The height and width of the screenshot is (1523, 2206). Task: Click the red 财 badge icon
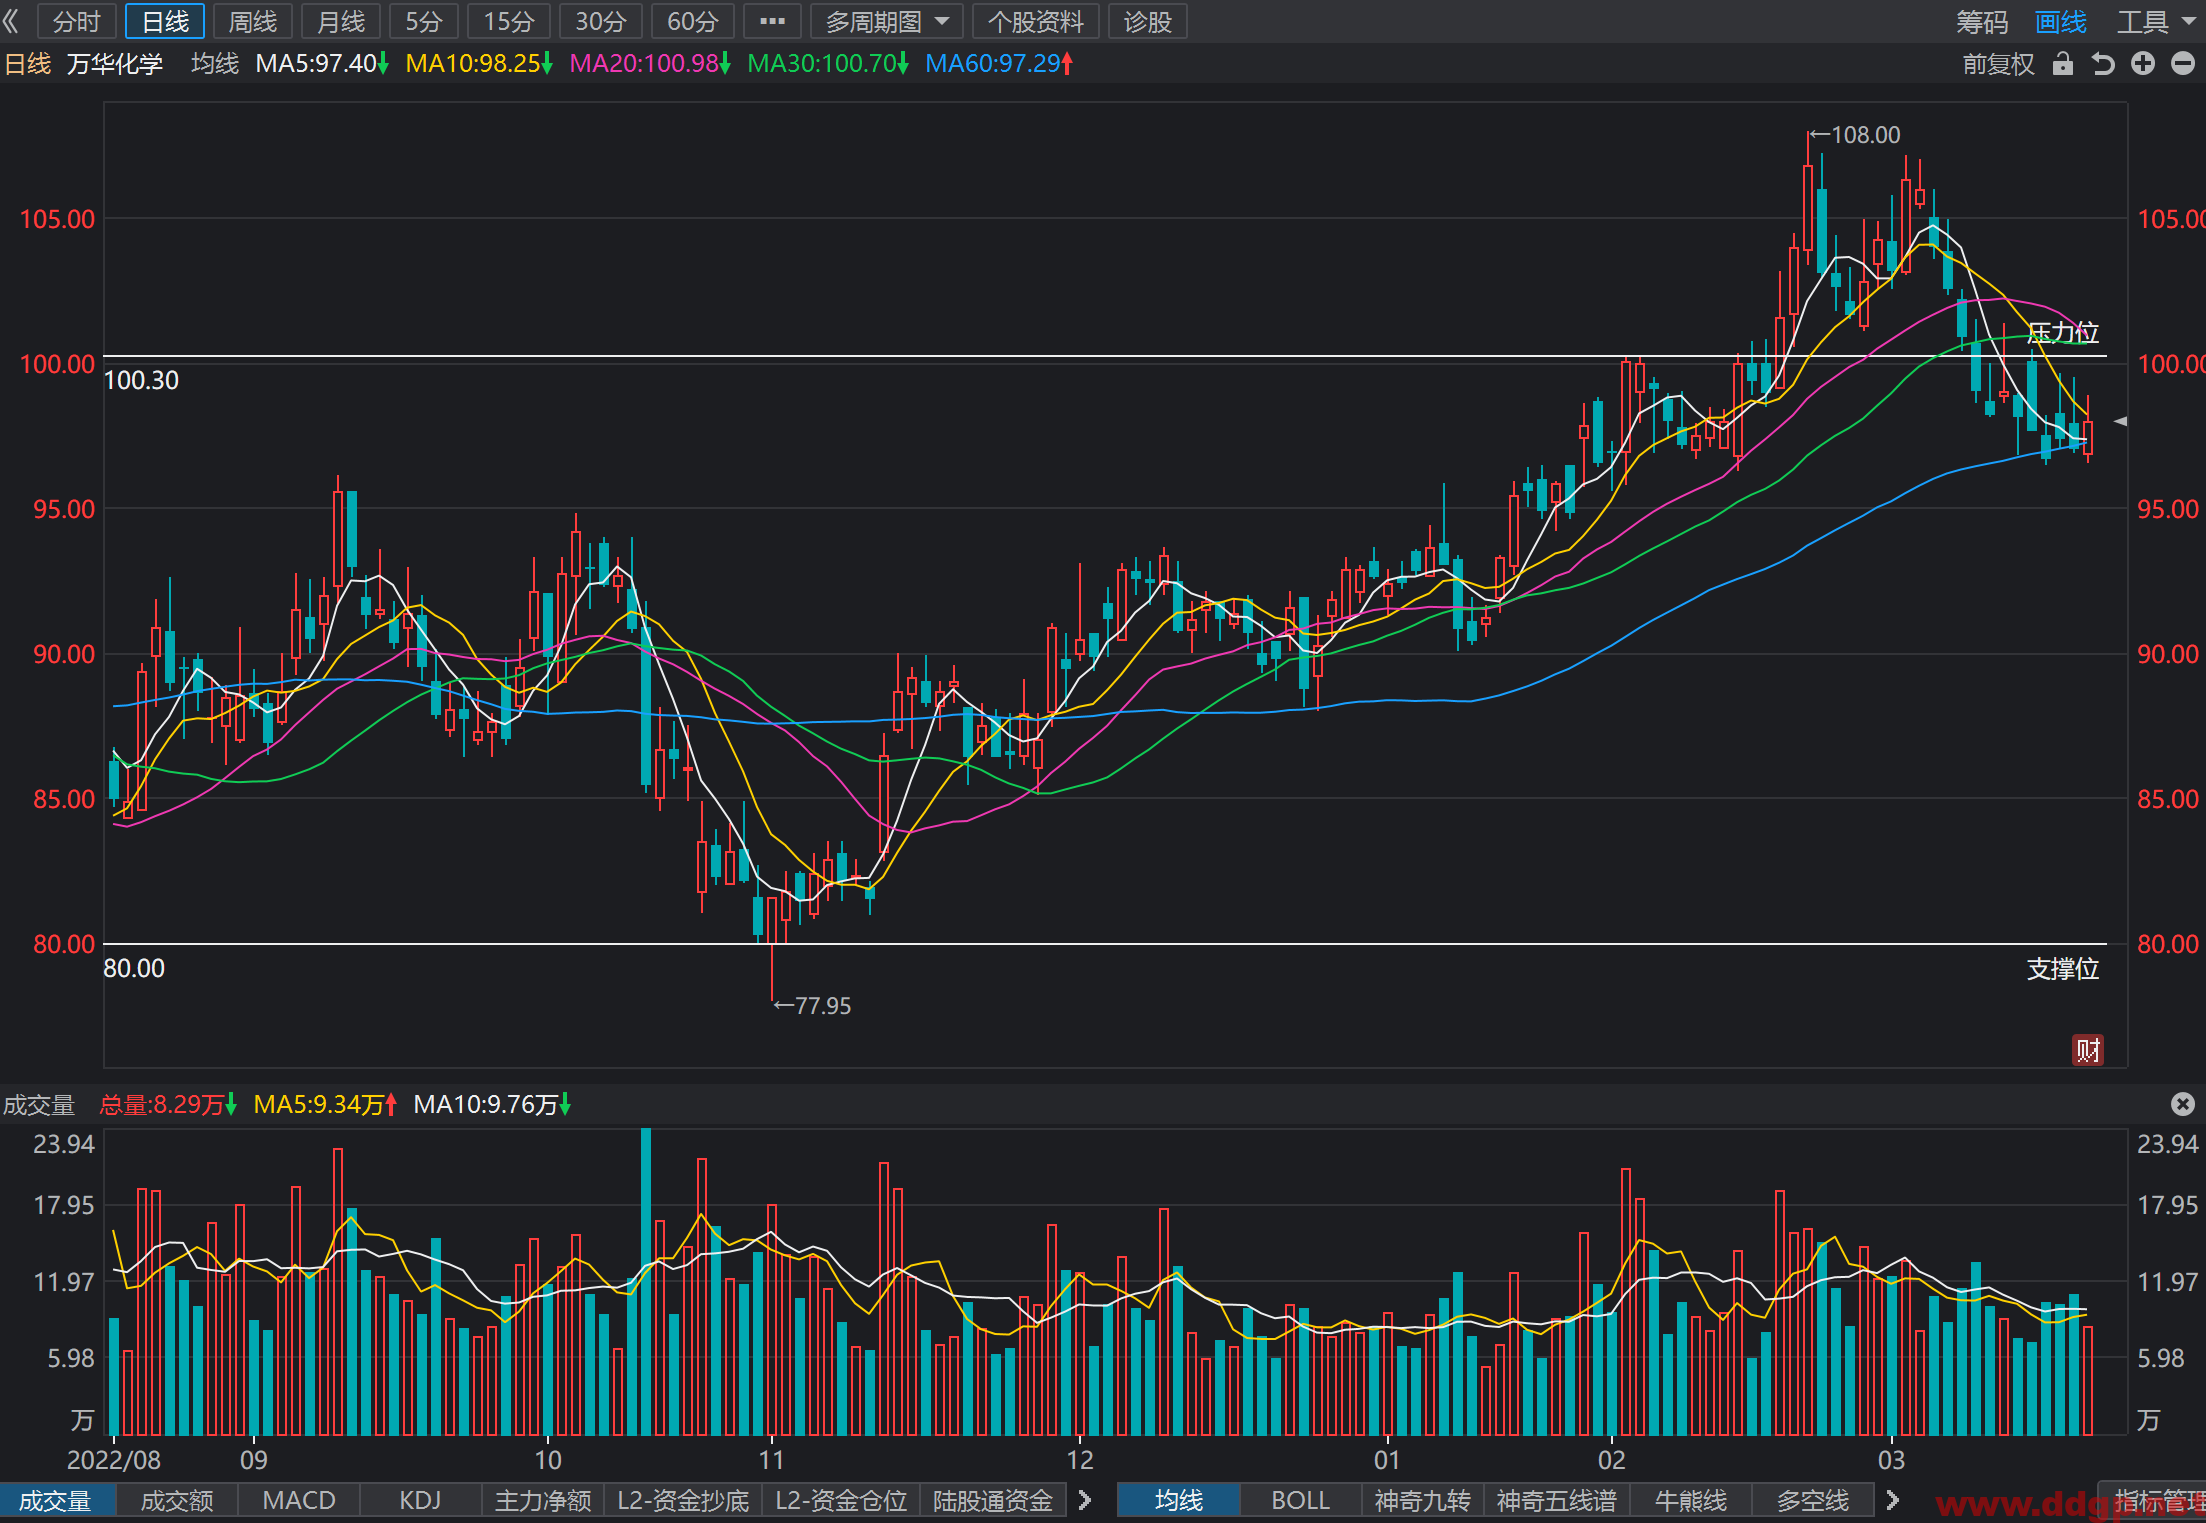click(2088, 1050)
